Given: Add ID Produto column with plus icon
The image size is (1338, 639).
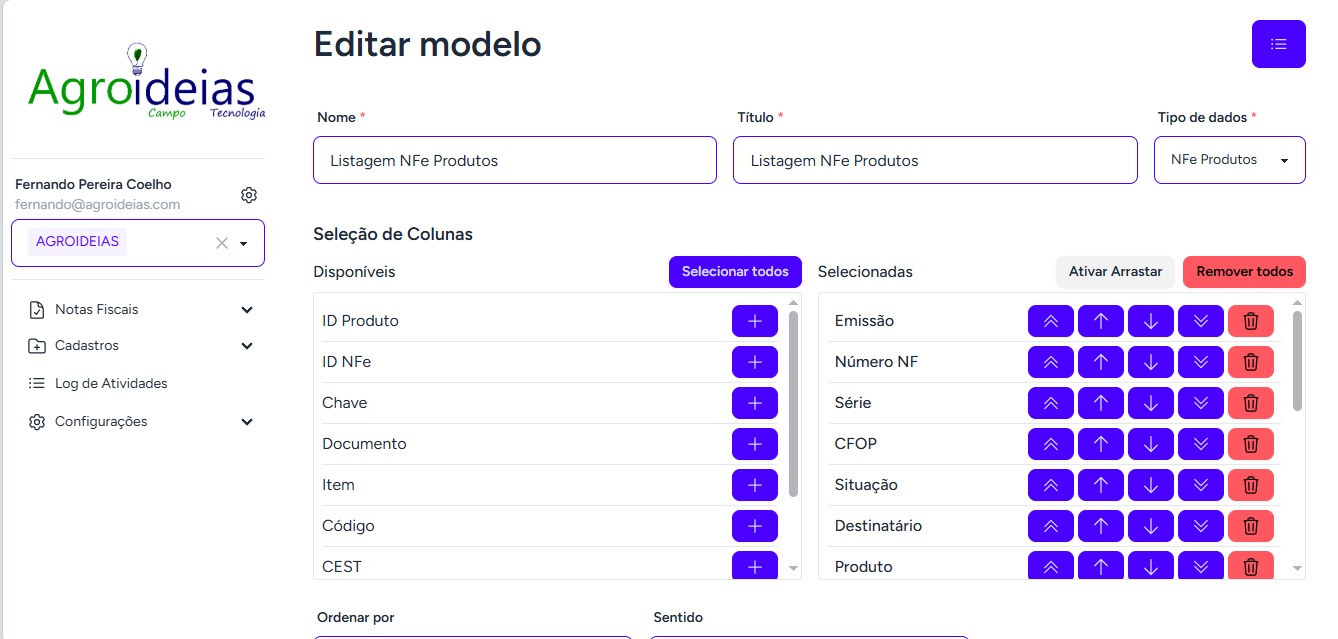Looking at the screenshot, I should (x=754, y=321).
